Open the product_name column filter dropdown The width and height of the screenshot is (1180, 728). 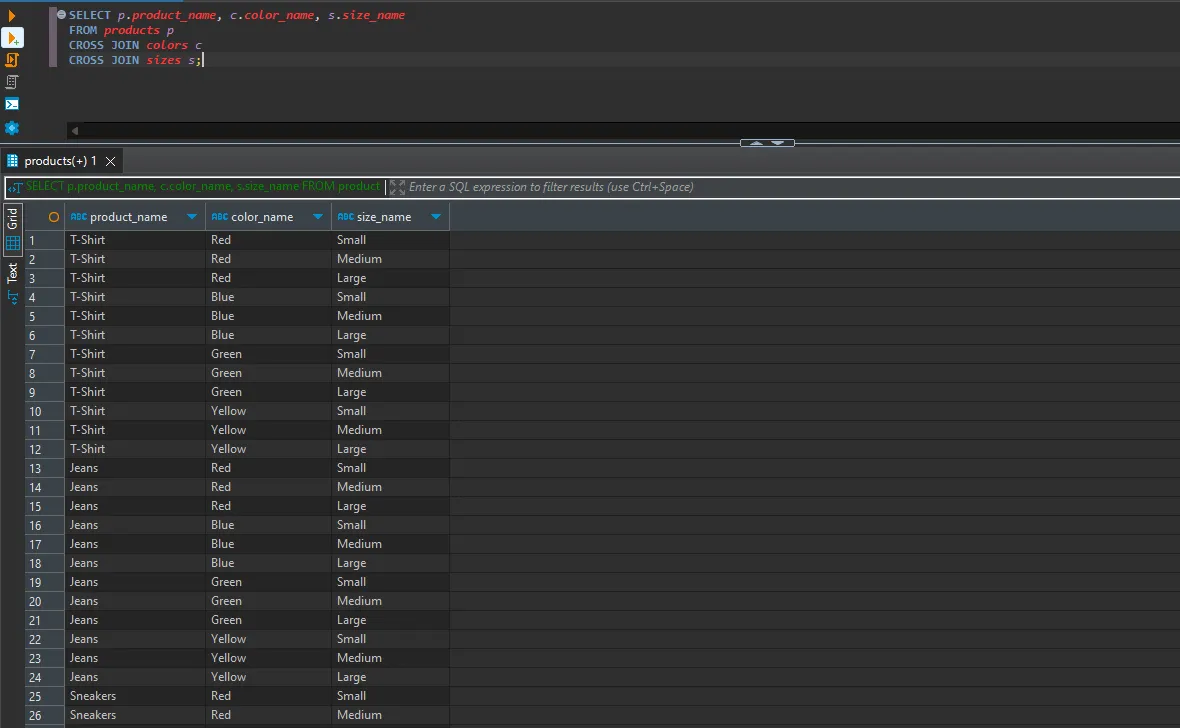pos(192,217)
